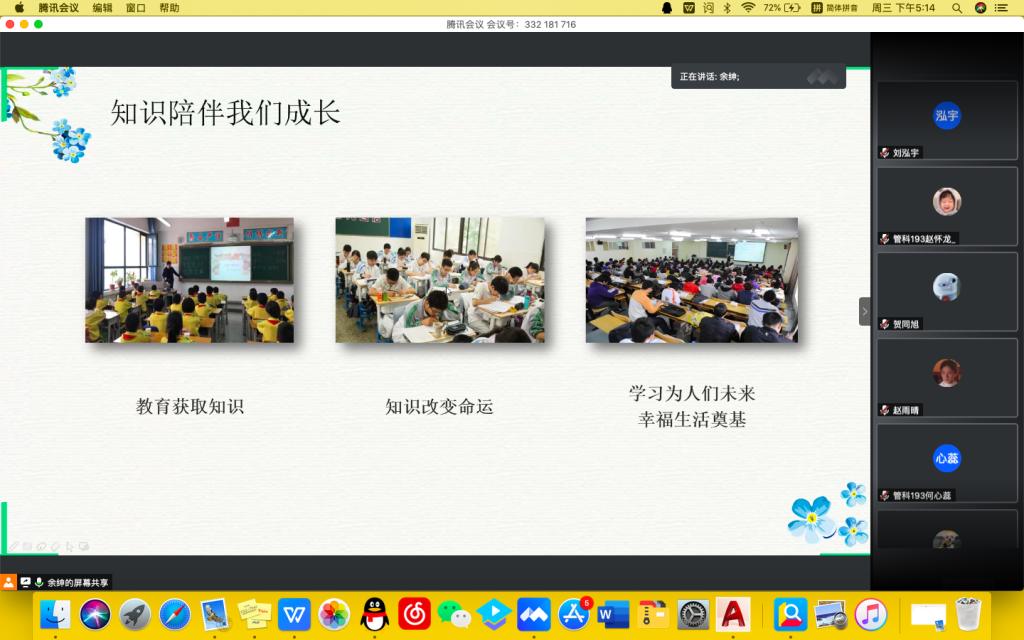Open the 编辑 menu
This screenshot has width=1024, height=640.
[103, 8]
